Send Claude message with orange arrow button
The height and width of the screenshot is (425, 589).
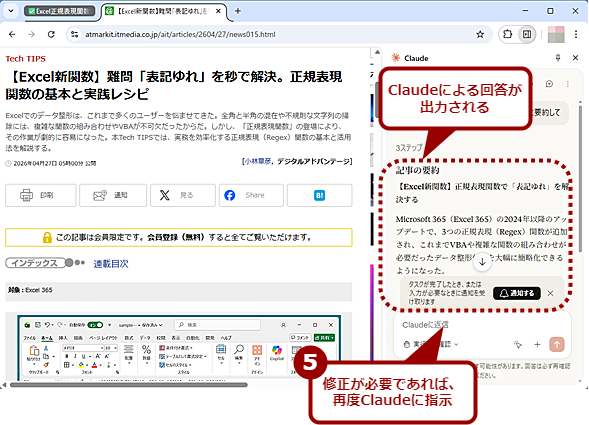(x=557, y=344)
